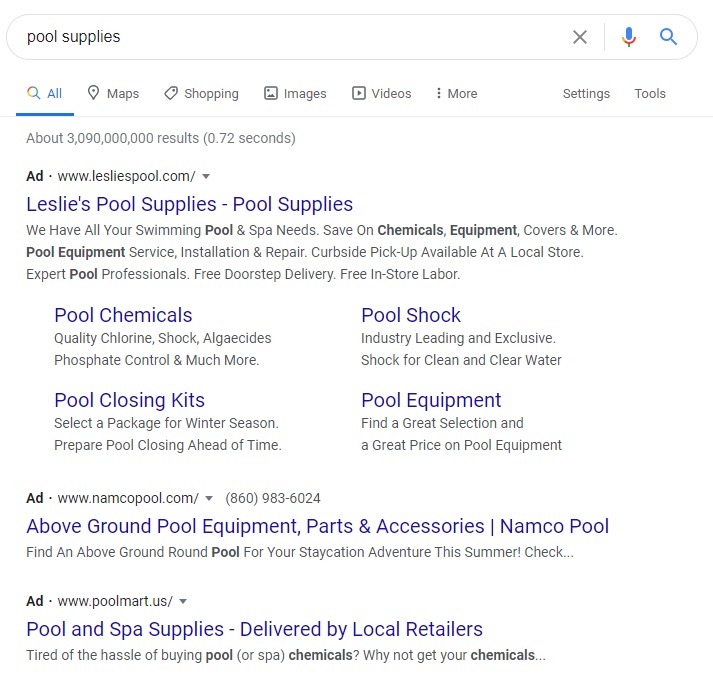
Task: Switch to the All results tab
Action: [45, 94]
